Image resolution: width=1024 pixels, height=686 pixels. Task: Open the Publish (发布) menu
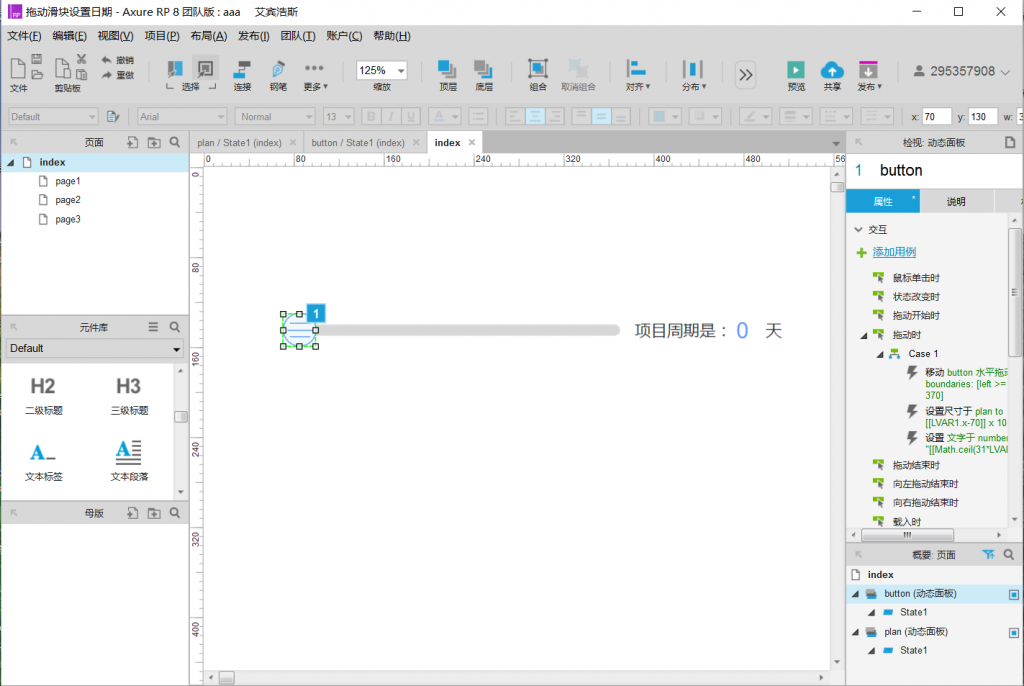tap(869, 75)
